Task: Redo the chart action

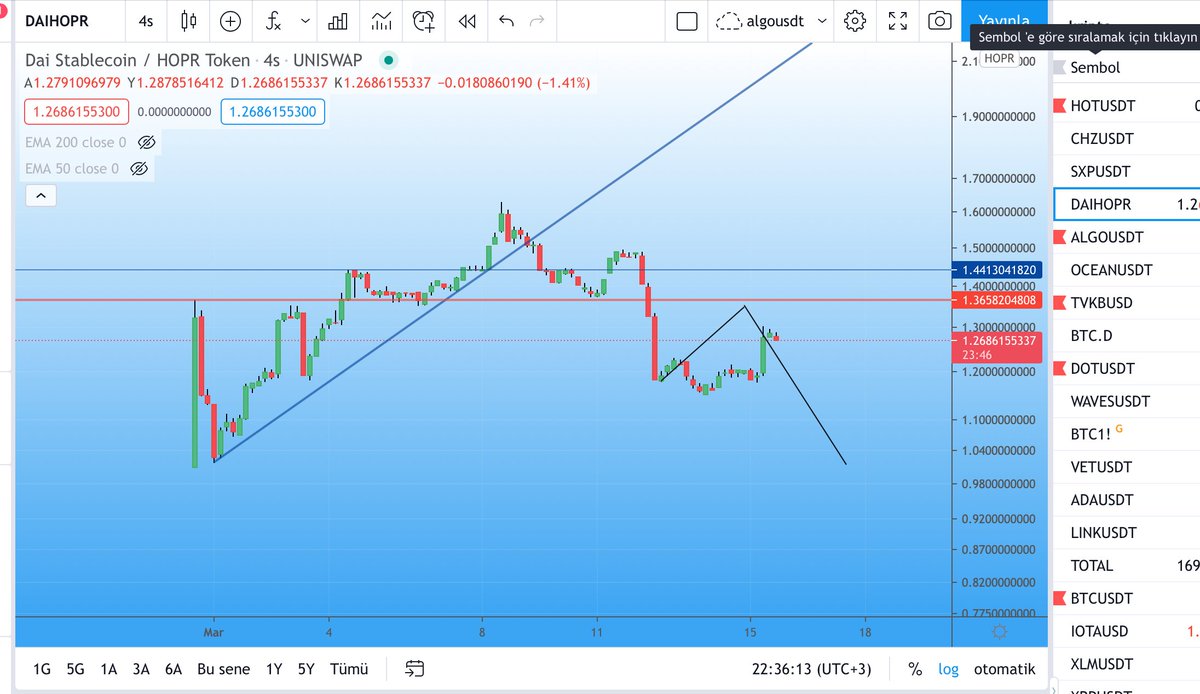Action: pyautogui.click(x=537, y=21)
